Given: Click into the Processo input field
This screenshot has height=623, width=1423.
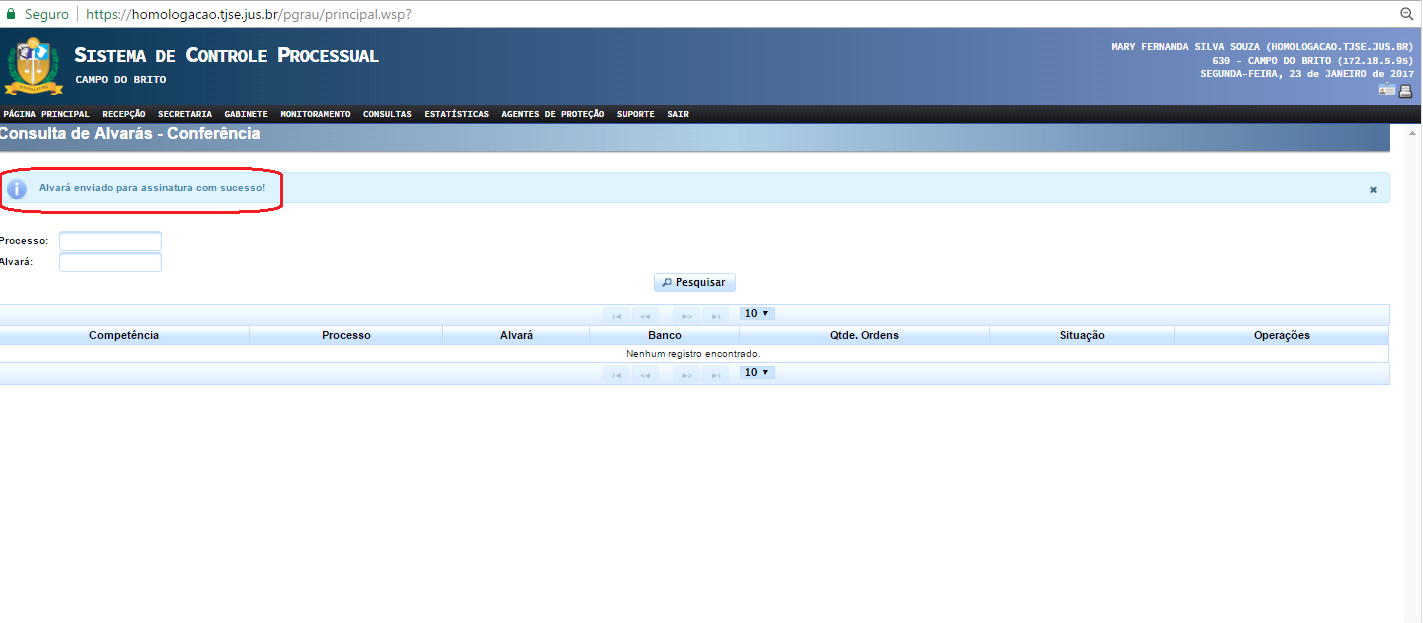Looking at the screenshot, I should 110,241.
